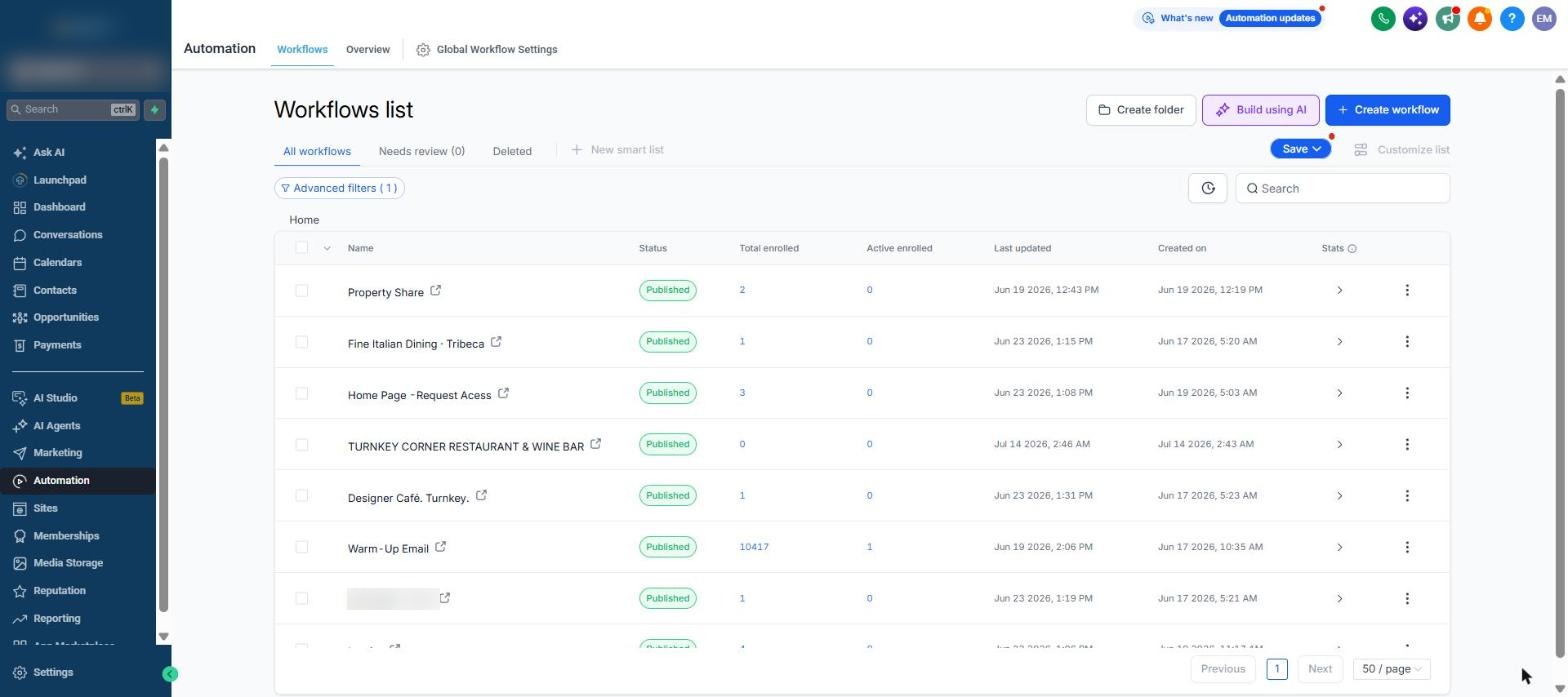Collapse sidebar with green arrow button

point(170,674)
